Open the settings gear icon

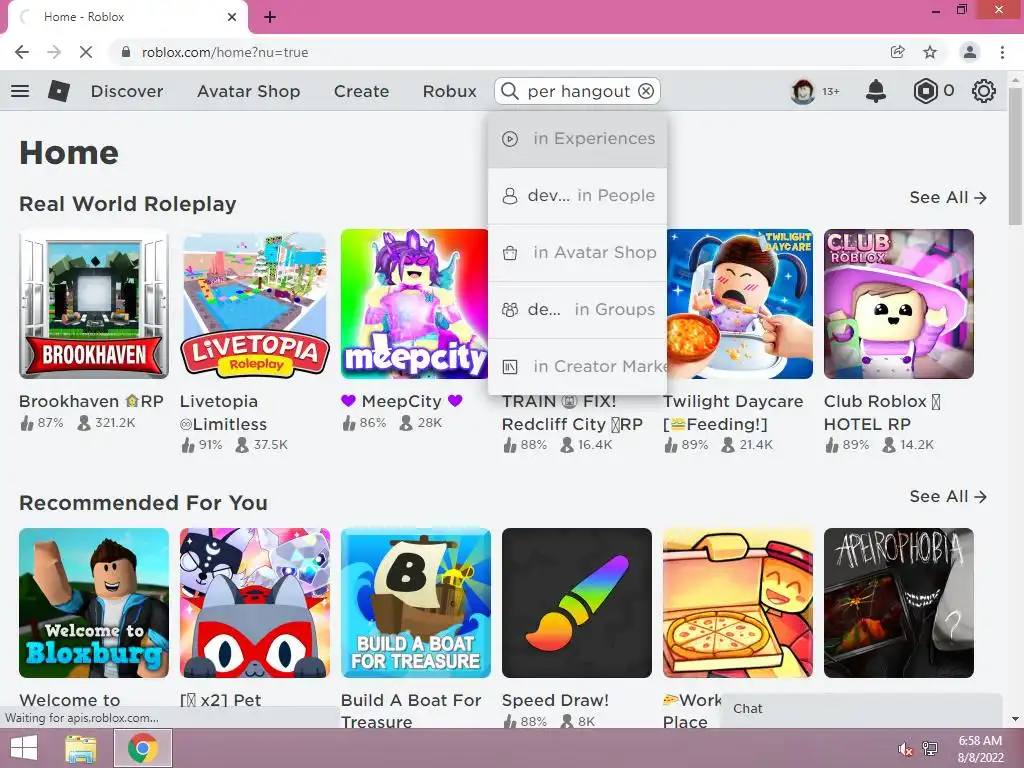[x=984, y=91]
